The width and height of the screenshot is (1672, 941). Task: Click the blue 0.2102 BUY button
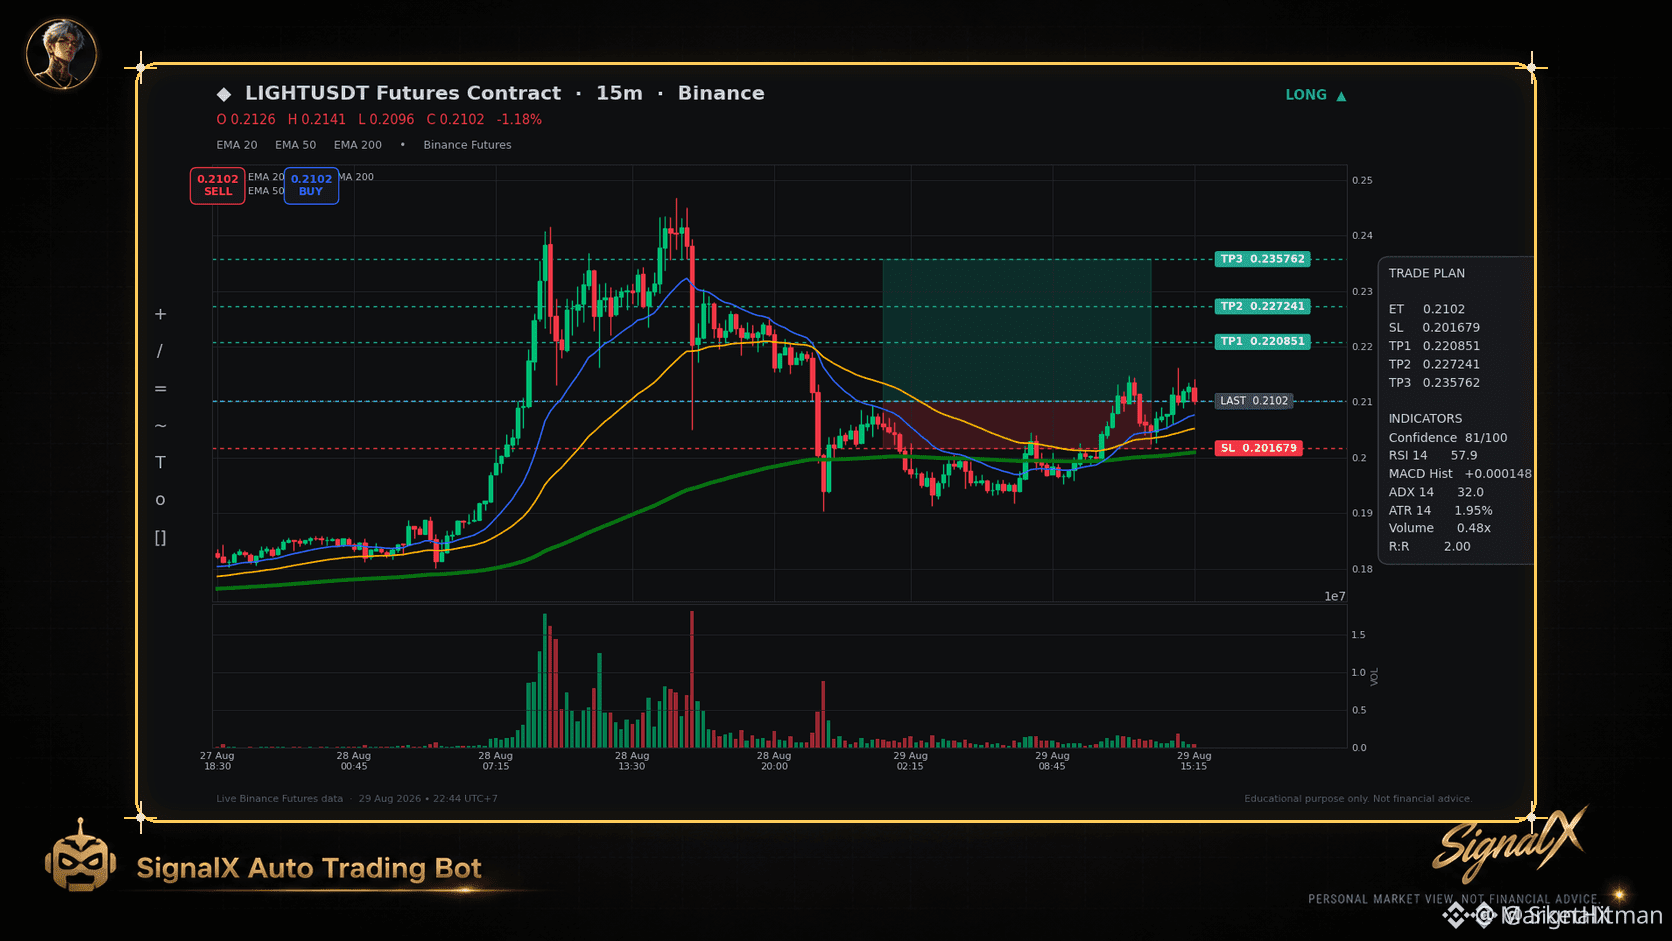pos(311,185)
